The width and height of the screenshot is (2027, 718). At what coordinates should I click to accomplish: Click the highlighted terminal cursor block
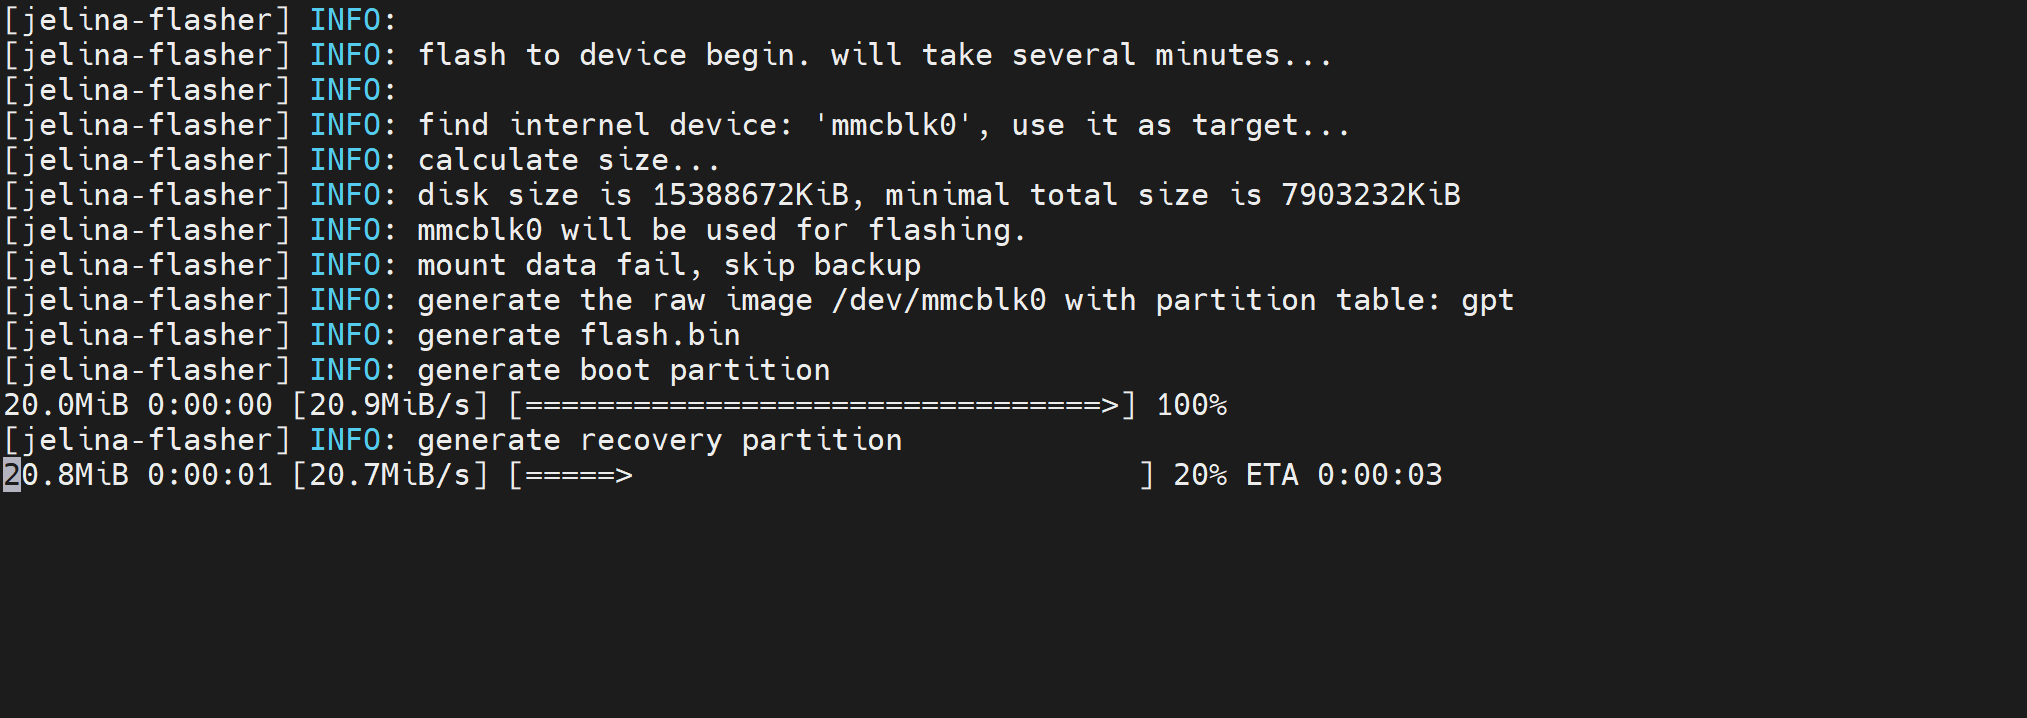click(12, 474)
